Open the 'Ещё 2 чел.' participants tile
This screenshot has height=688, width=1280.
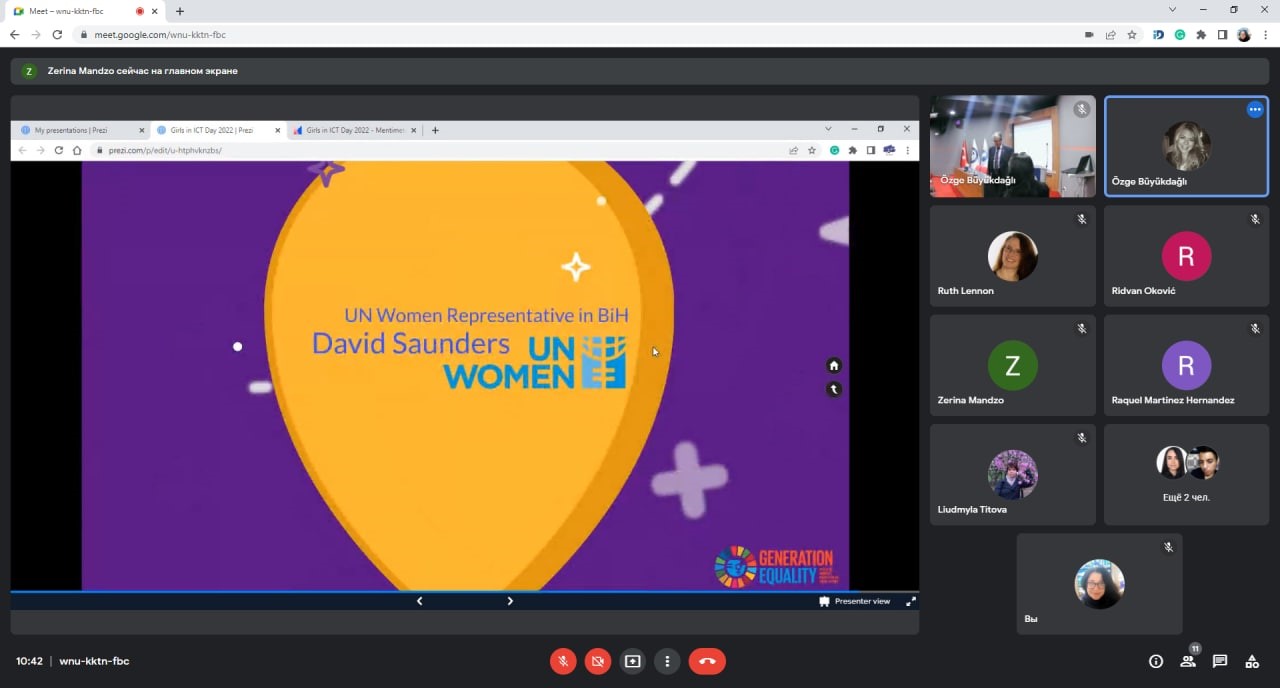coord(1186,474)
